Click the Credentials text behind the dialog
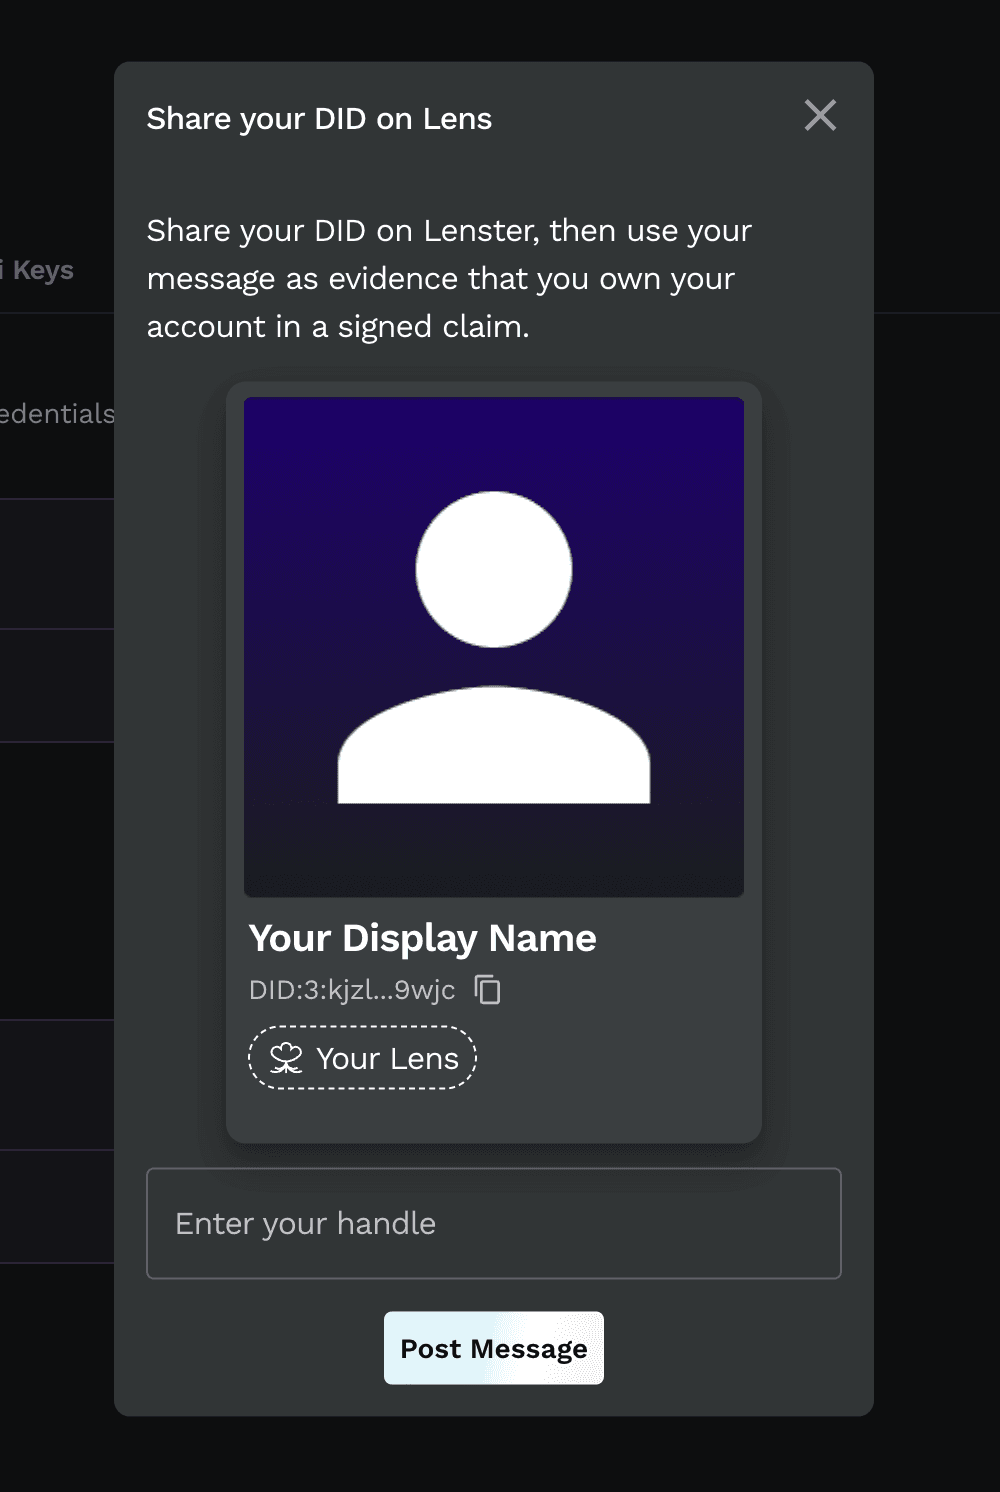This screenshot has width=1000, height=1492. [x=57, y=413]
